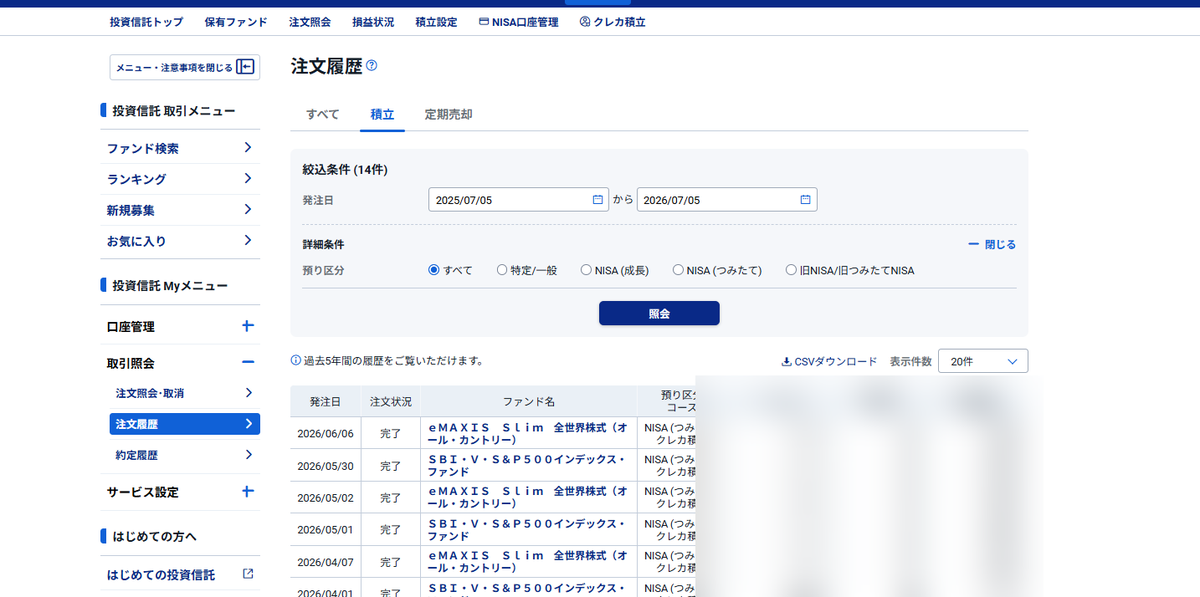Click the collapse-menu arrow icon in メニュー・注意事項を閉じる
Screen dimensions: 1200x597
245,67
